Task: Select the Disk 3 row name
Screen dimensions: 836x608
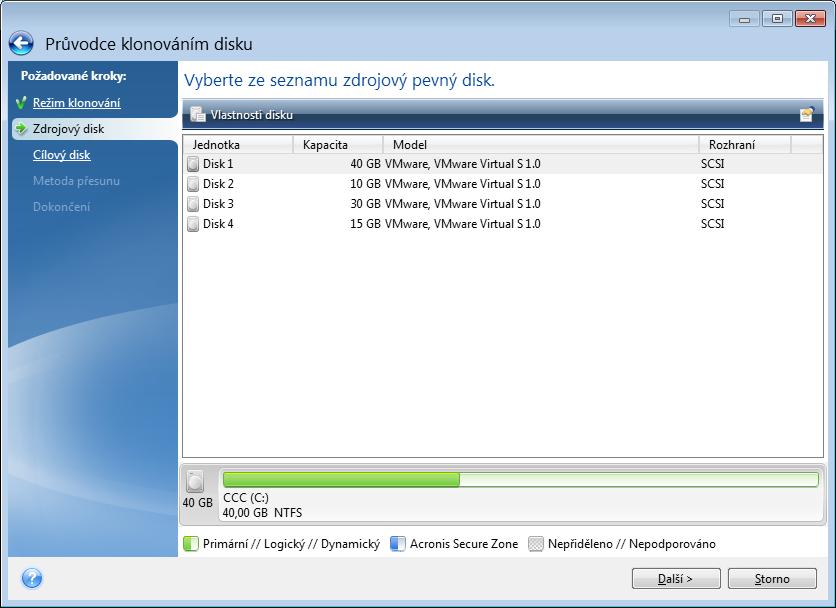Action: point(218,204)
